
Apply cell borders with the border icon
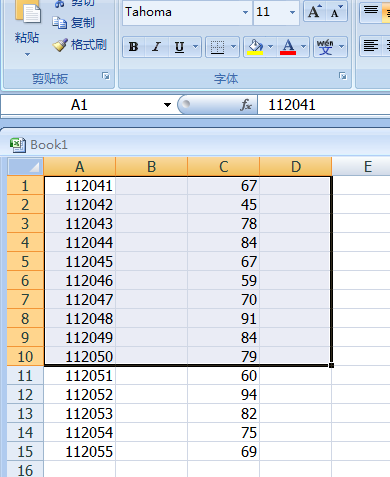pos(217,47)
